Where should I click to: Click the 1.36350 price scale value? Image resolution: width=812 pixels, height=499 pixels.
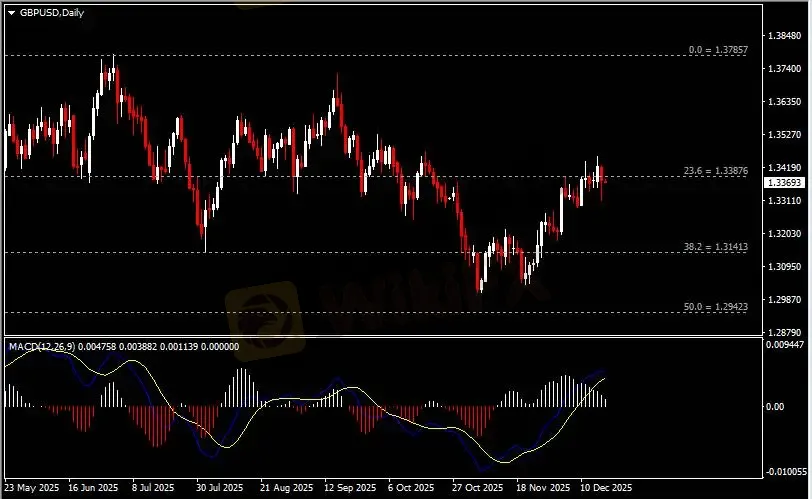785,101
